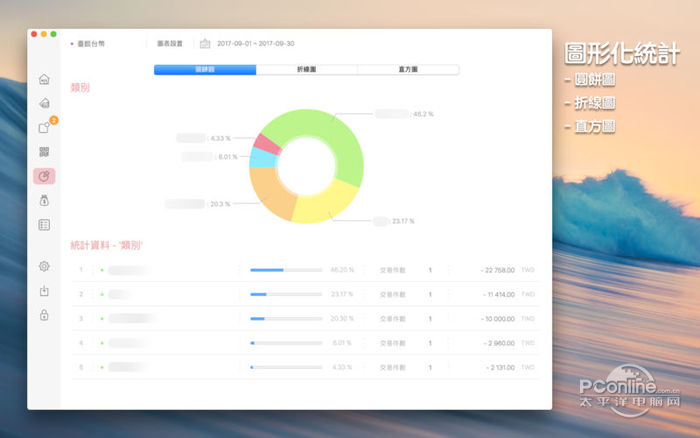Open the ledger list icon in sidebar
The image size is (700, 438).
click(x=44, y=225)
